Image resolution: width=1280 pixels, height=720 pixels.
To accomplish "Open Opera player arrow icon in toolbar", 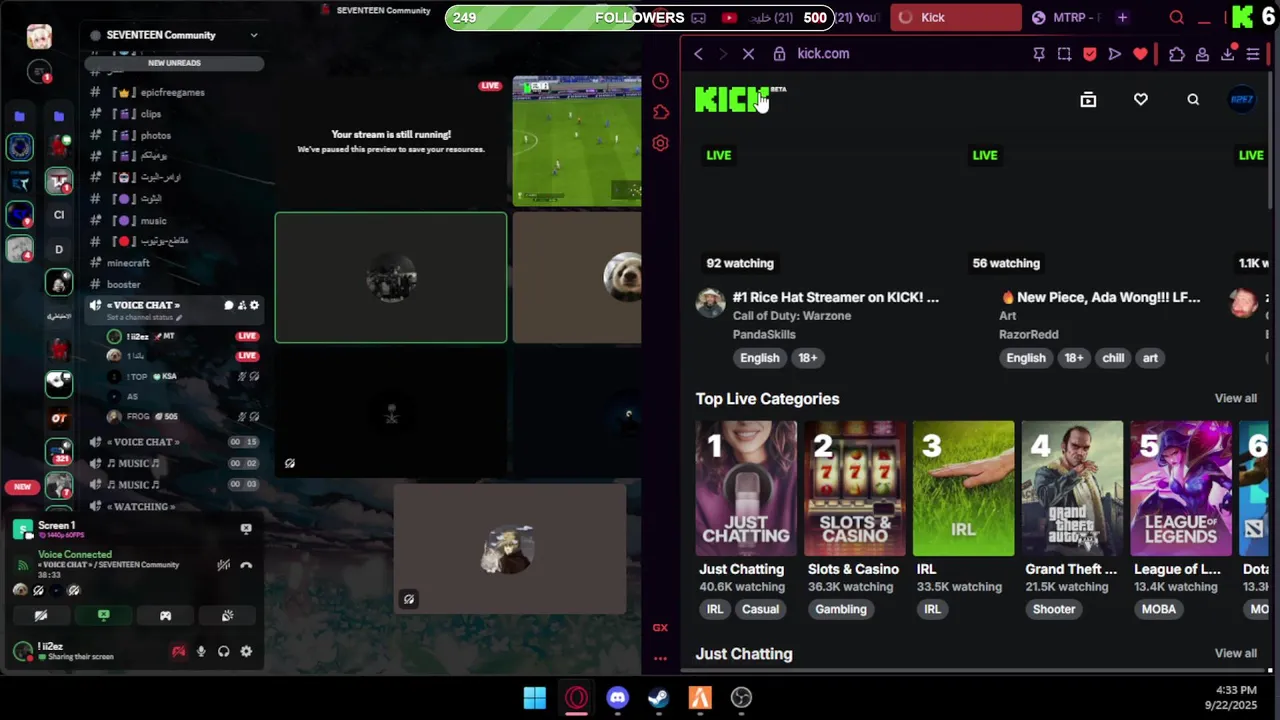I will (x=1115, y=54).
